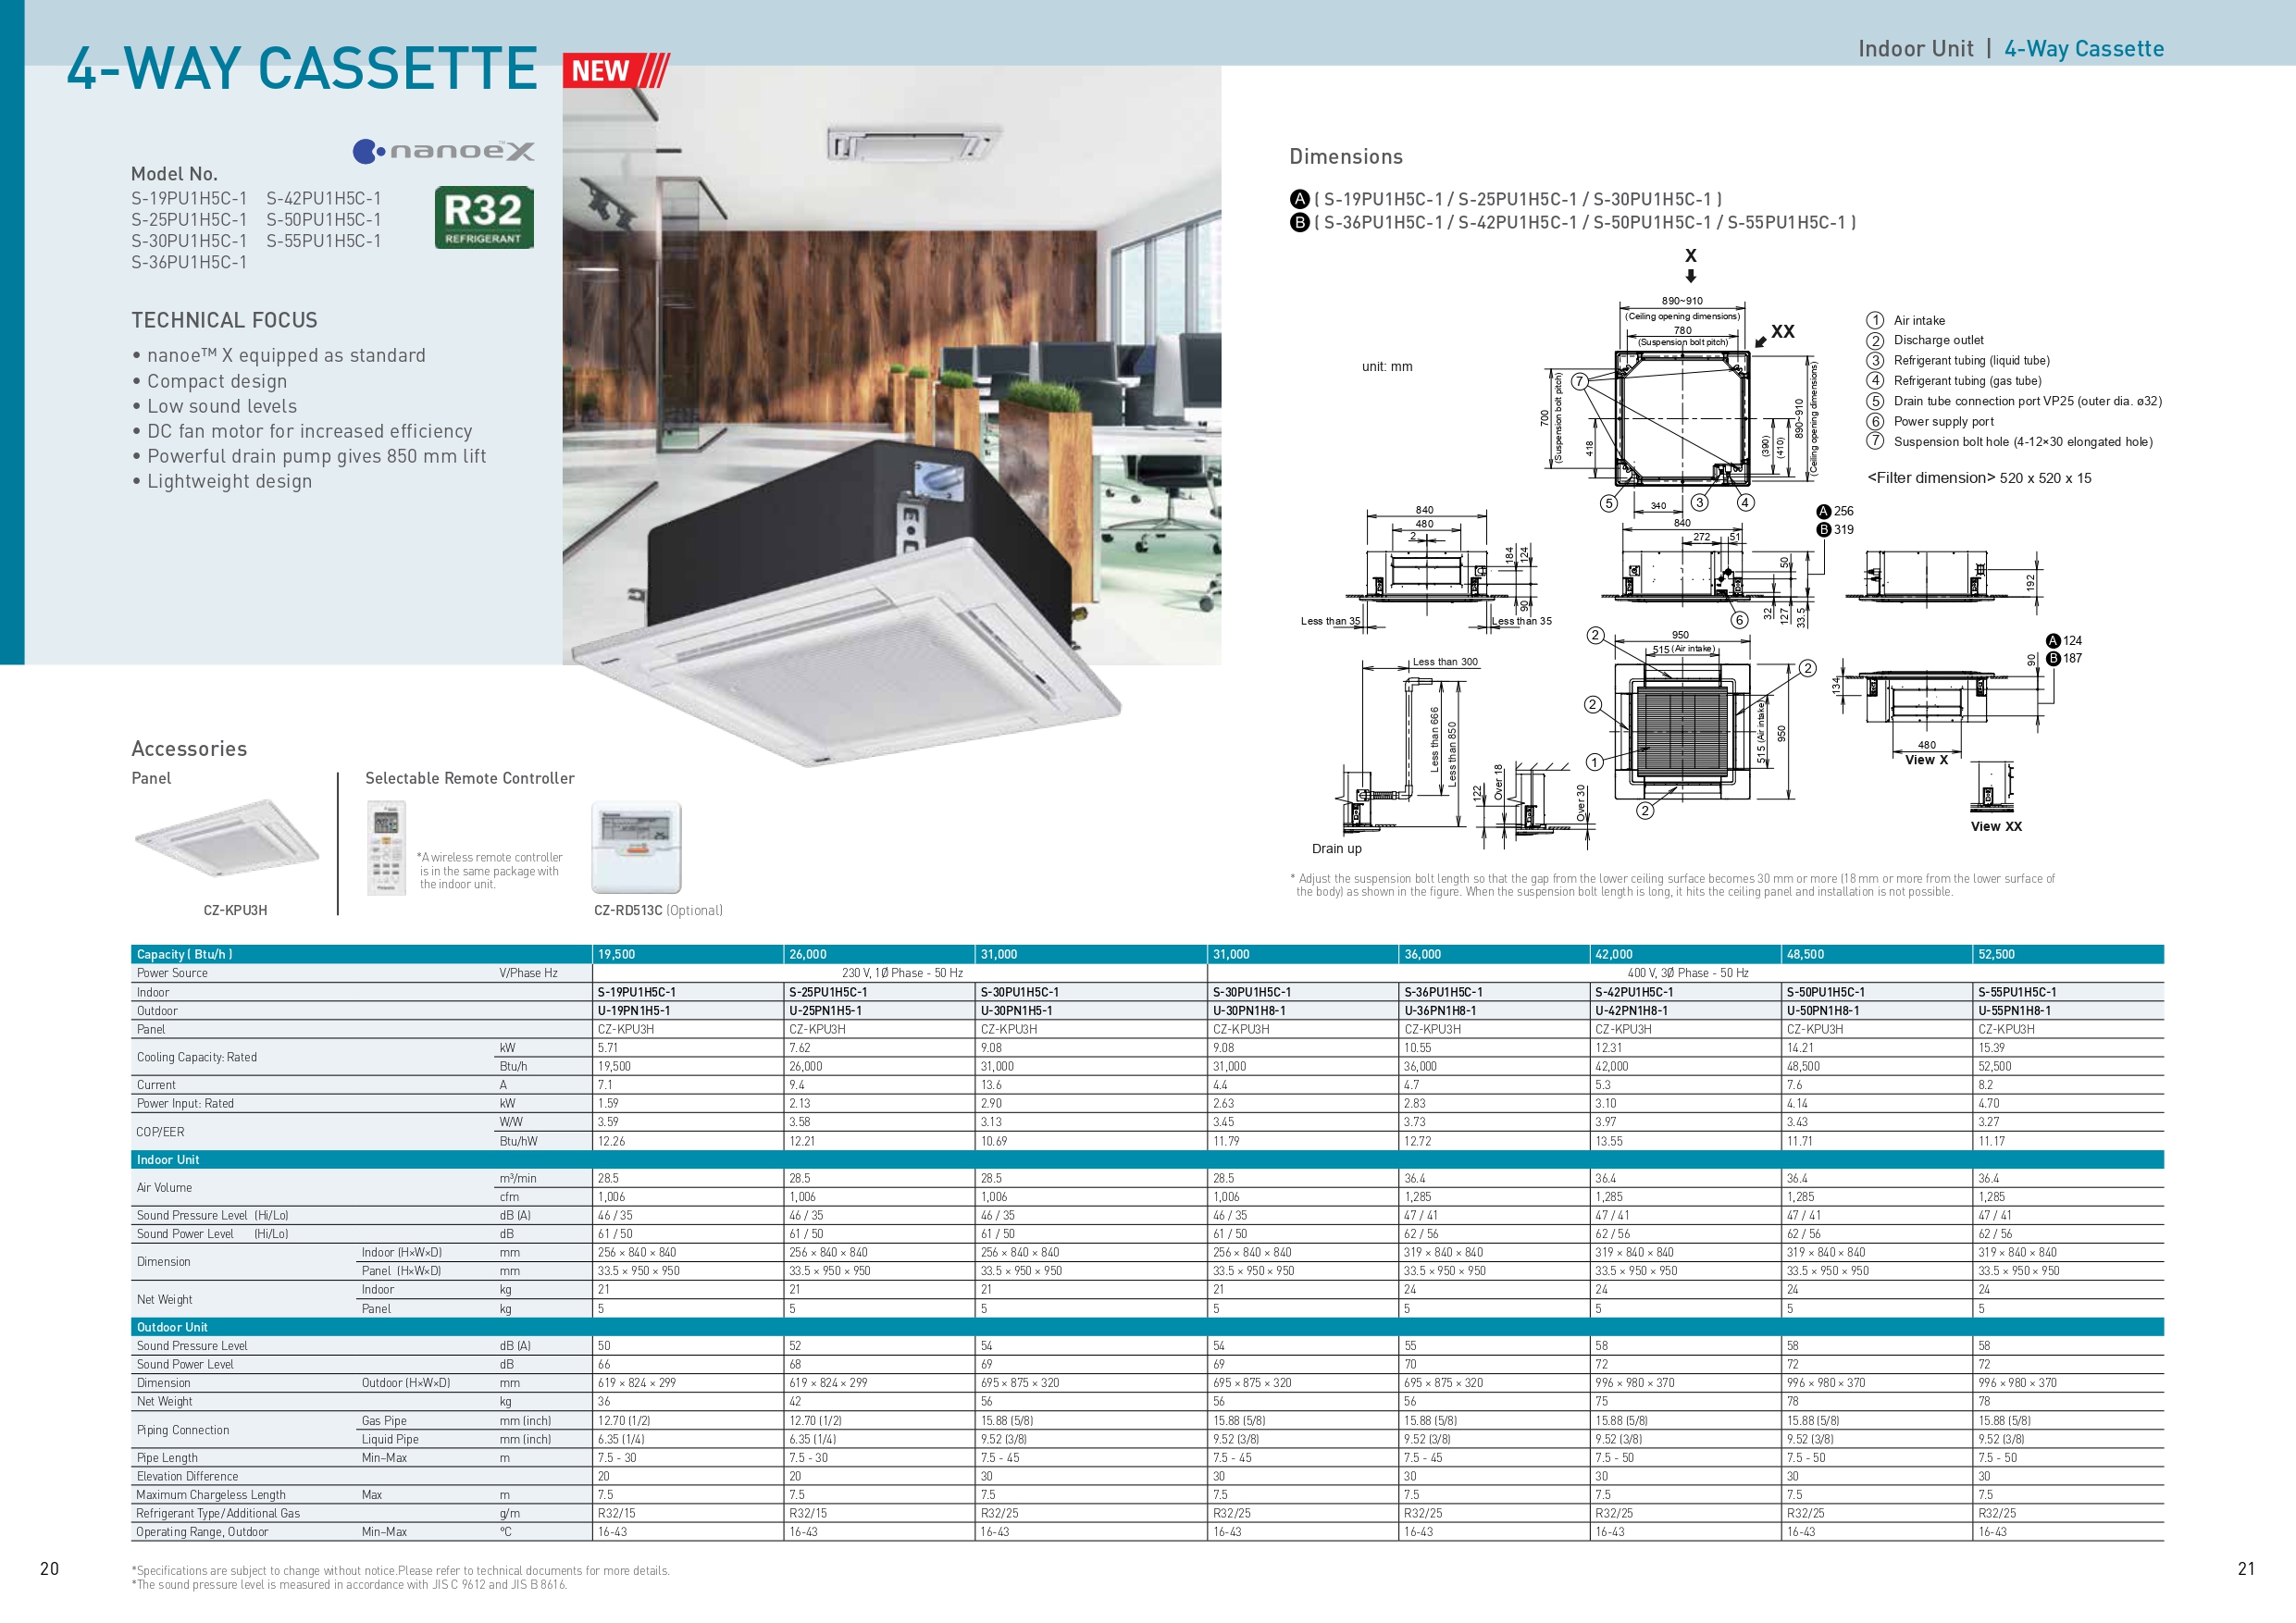Click circled number 7 beside Suspension bolt hole

point(1875,441)
